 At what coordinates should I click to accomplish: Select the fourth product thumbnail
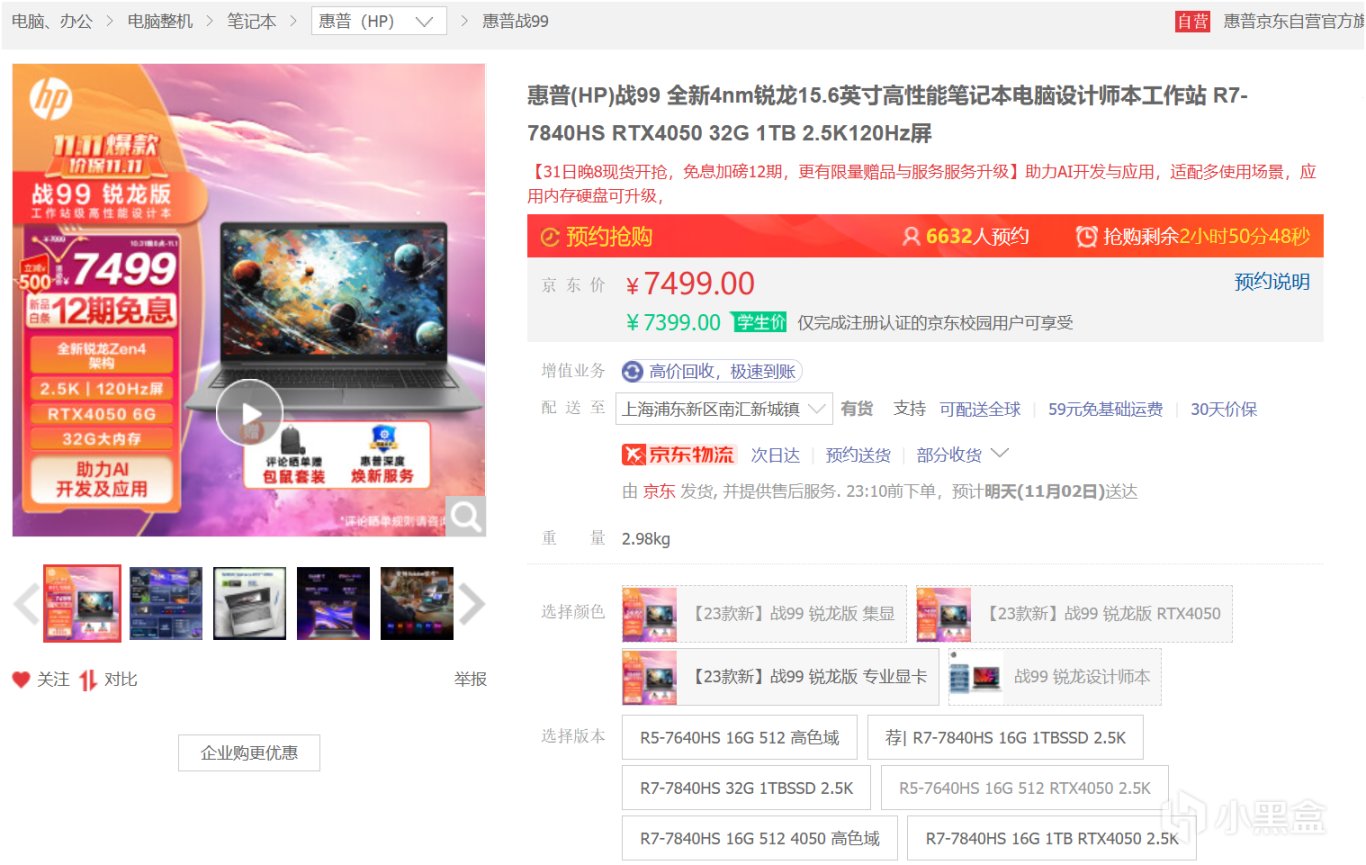[x=333, y=603]
